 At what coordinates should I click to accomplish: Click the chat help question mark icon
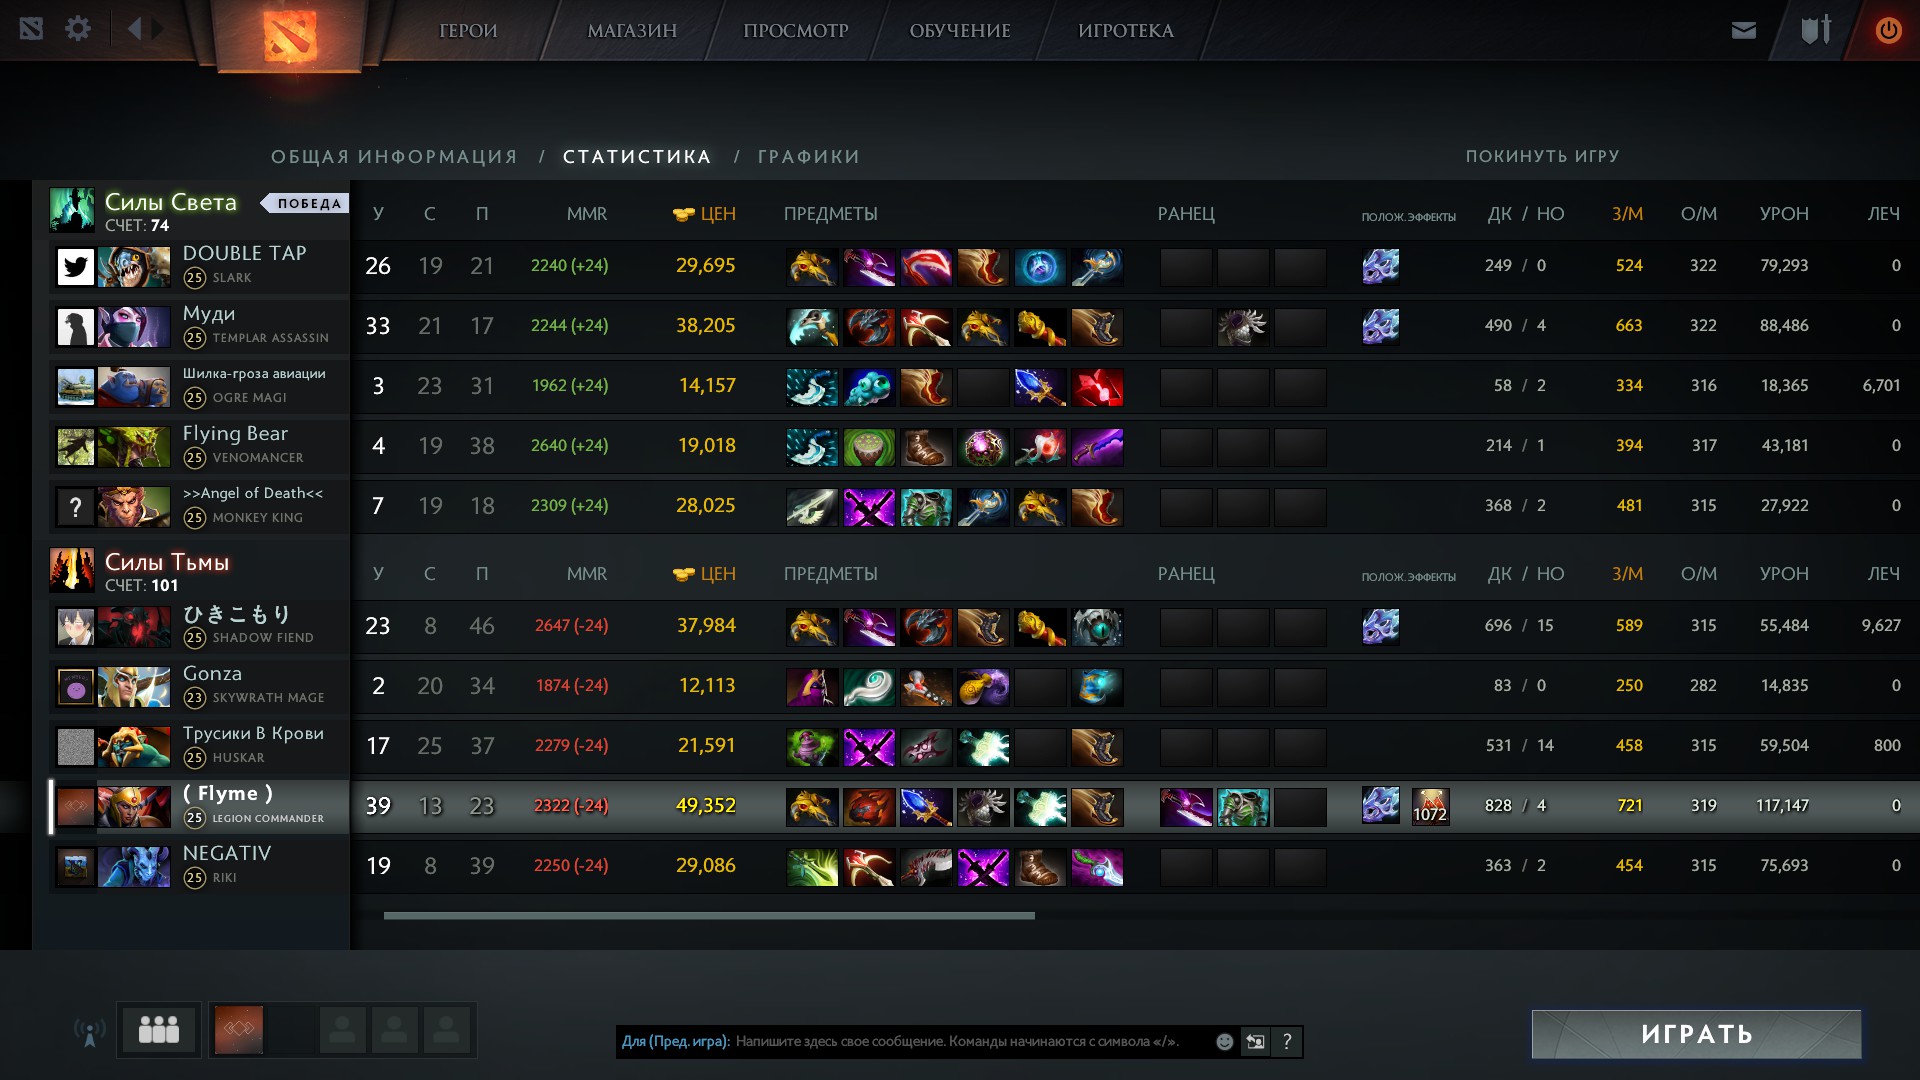[1287, 1042]
